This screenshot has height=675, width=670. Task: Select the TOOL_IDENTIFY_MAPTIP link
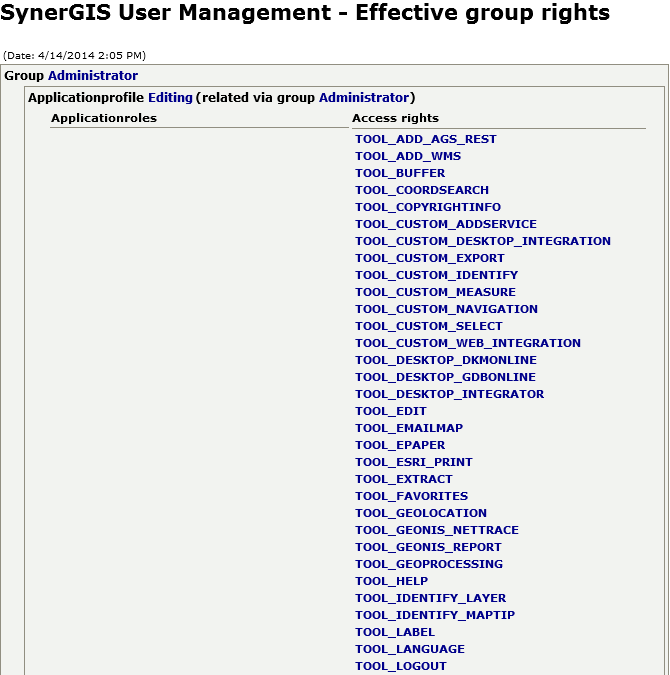[435, 615]
